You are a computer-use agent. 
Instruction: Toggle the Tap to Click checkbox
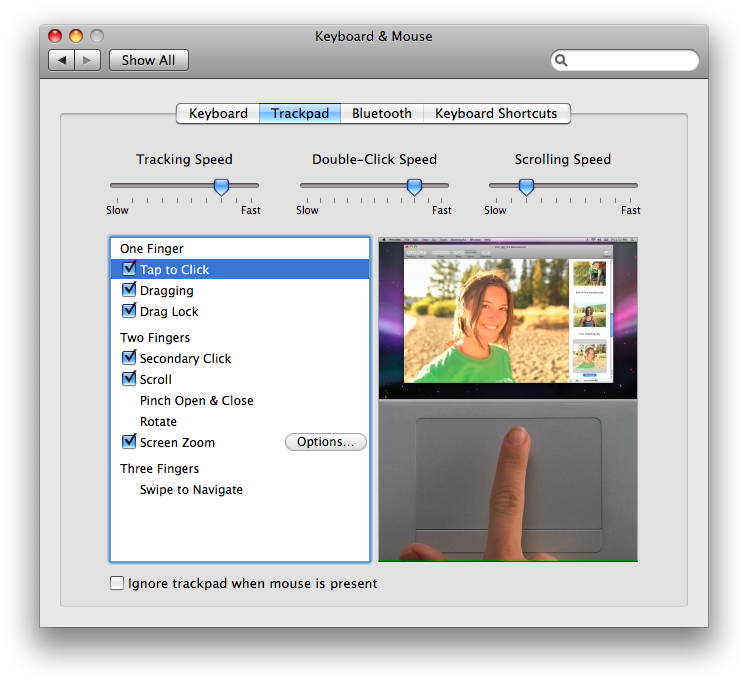pos(129,269)
